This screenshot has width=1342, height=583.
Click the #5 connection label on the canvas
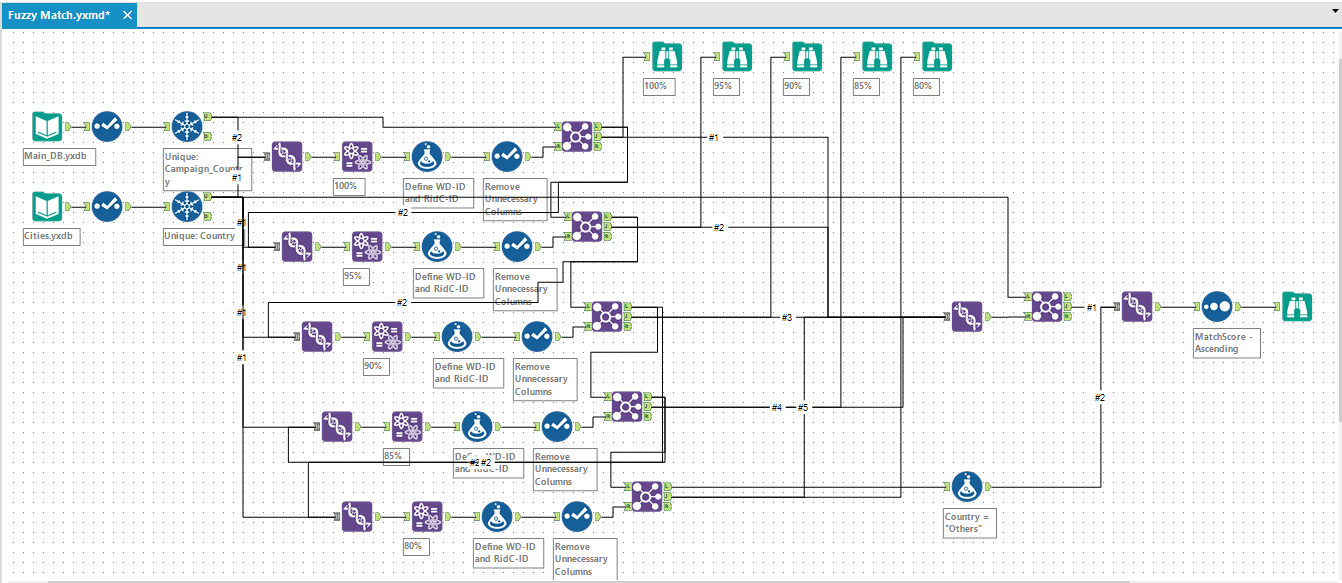pos(804,407)
